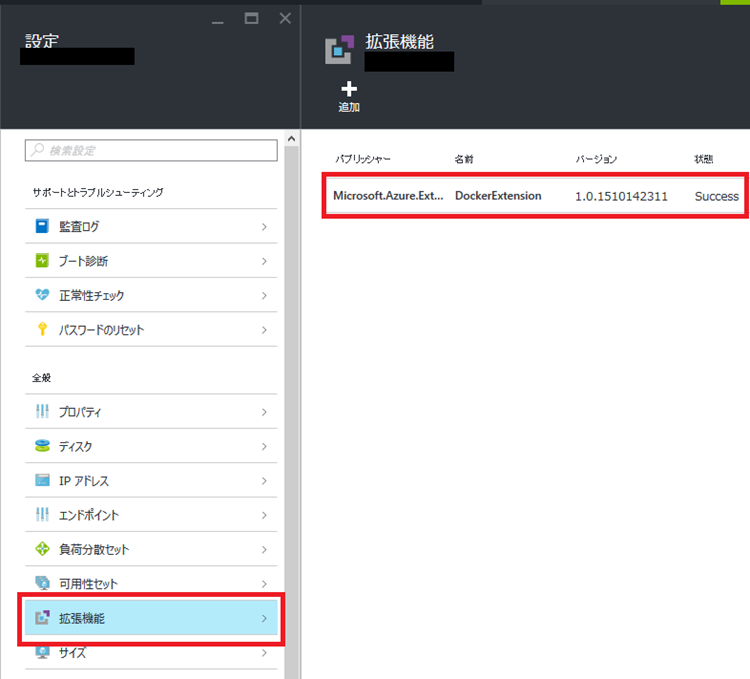750x679 pixels.
Task: Expand 監査ログ chevron arrow
Action: (264, 227)
